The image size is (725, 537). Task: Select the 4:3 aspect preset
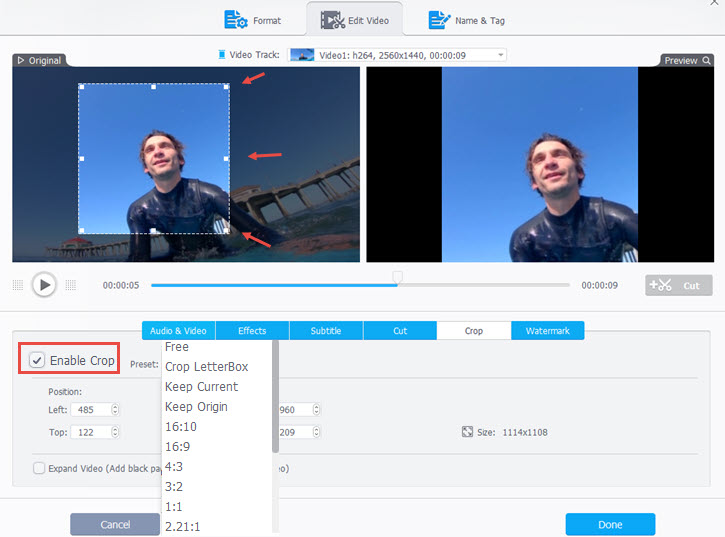(x=217, y=467)
